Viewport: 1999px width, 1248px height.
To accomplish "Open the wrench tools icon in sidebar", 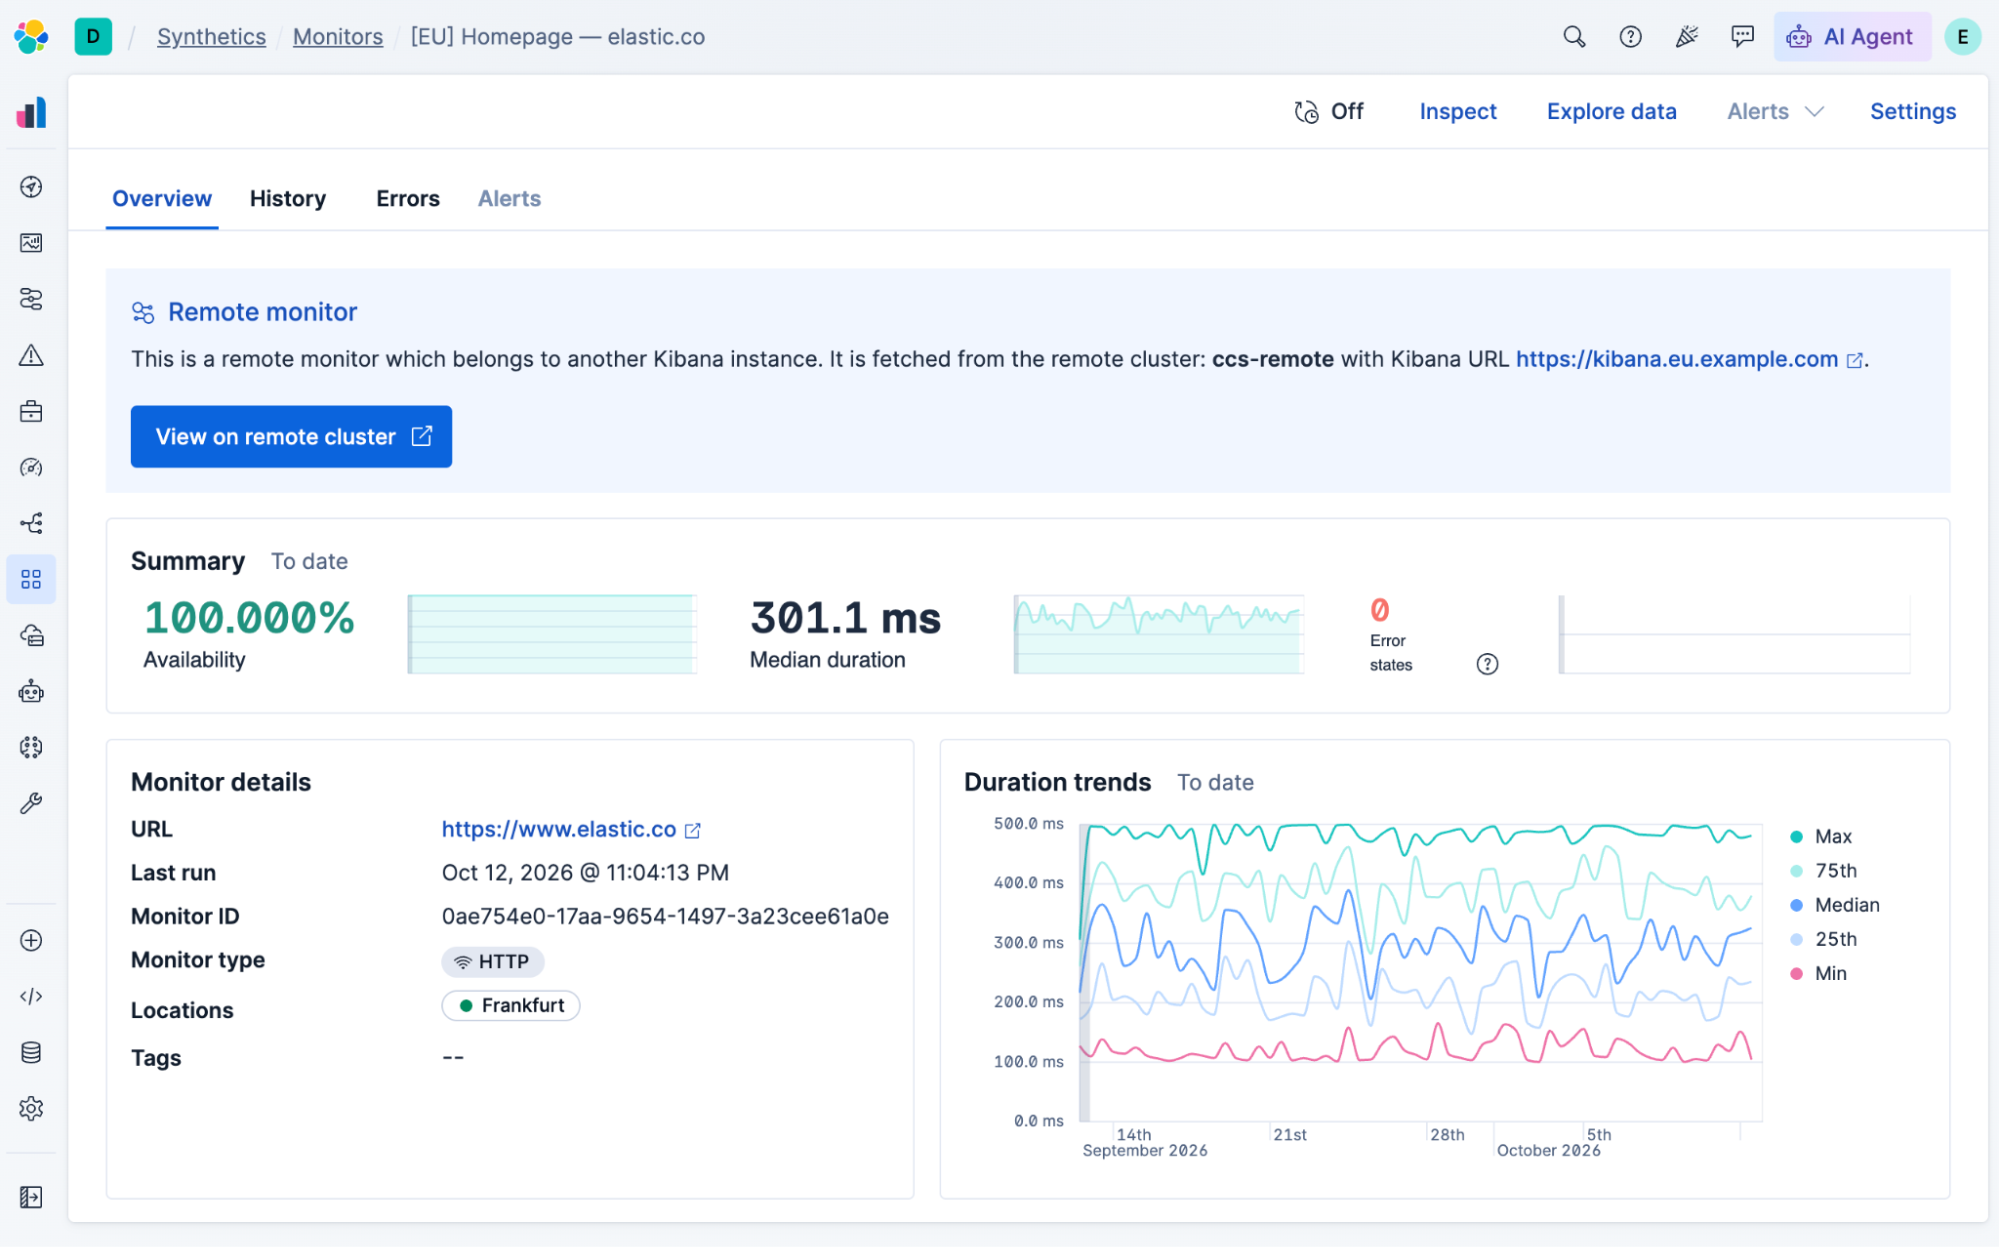I will pos(31,803).
